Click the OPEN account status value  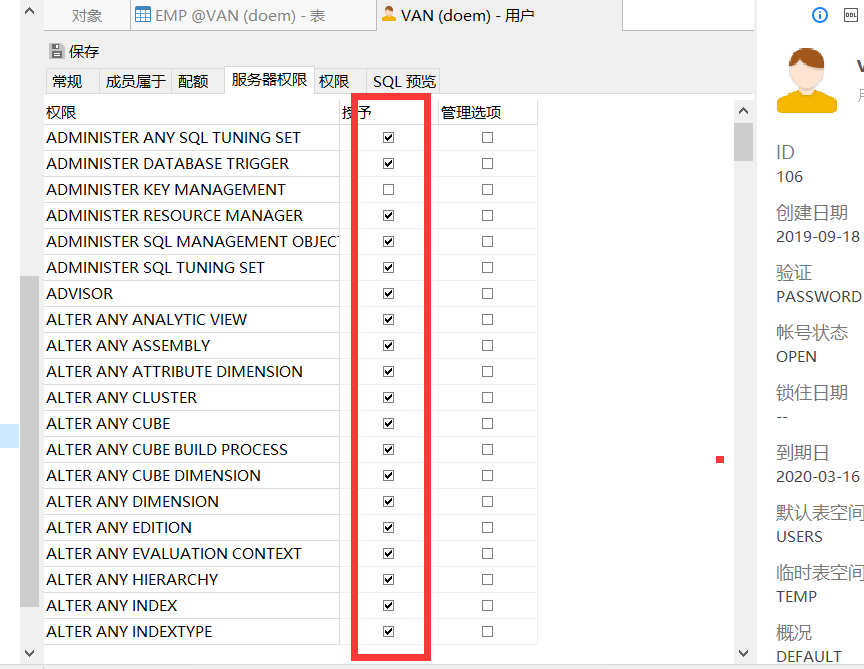tap(796, 357)
